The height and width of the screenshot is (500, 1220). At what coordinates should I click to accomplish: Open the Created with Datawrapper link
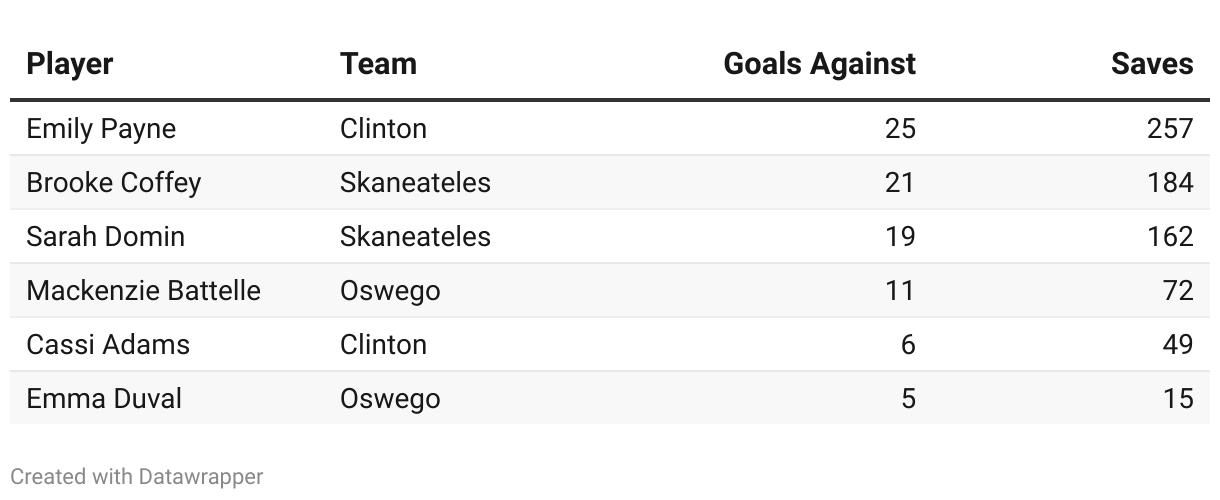(137, 477)
